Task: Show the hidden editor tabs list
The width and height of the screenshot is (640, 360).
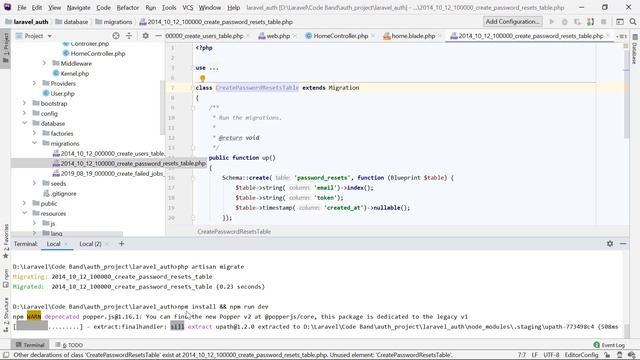Action: [x=621, y=36]
